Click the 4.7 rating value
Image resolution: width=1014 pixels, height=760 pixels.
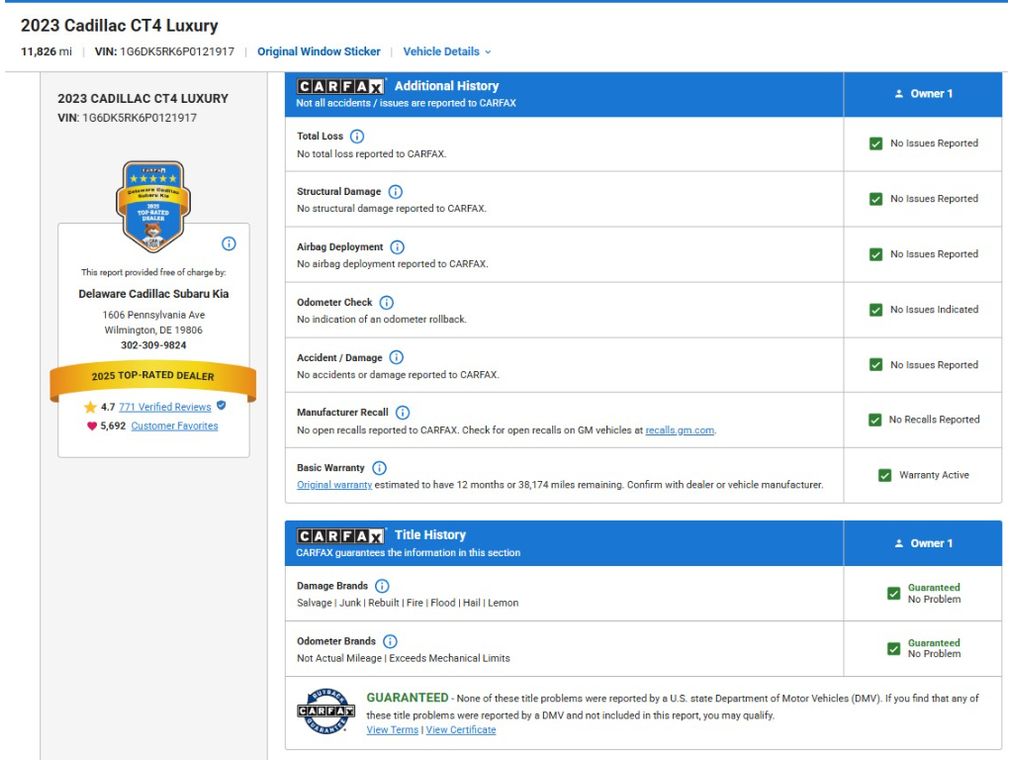(107, 407)
